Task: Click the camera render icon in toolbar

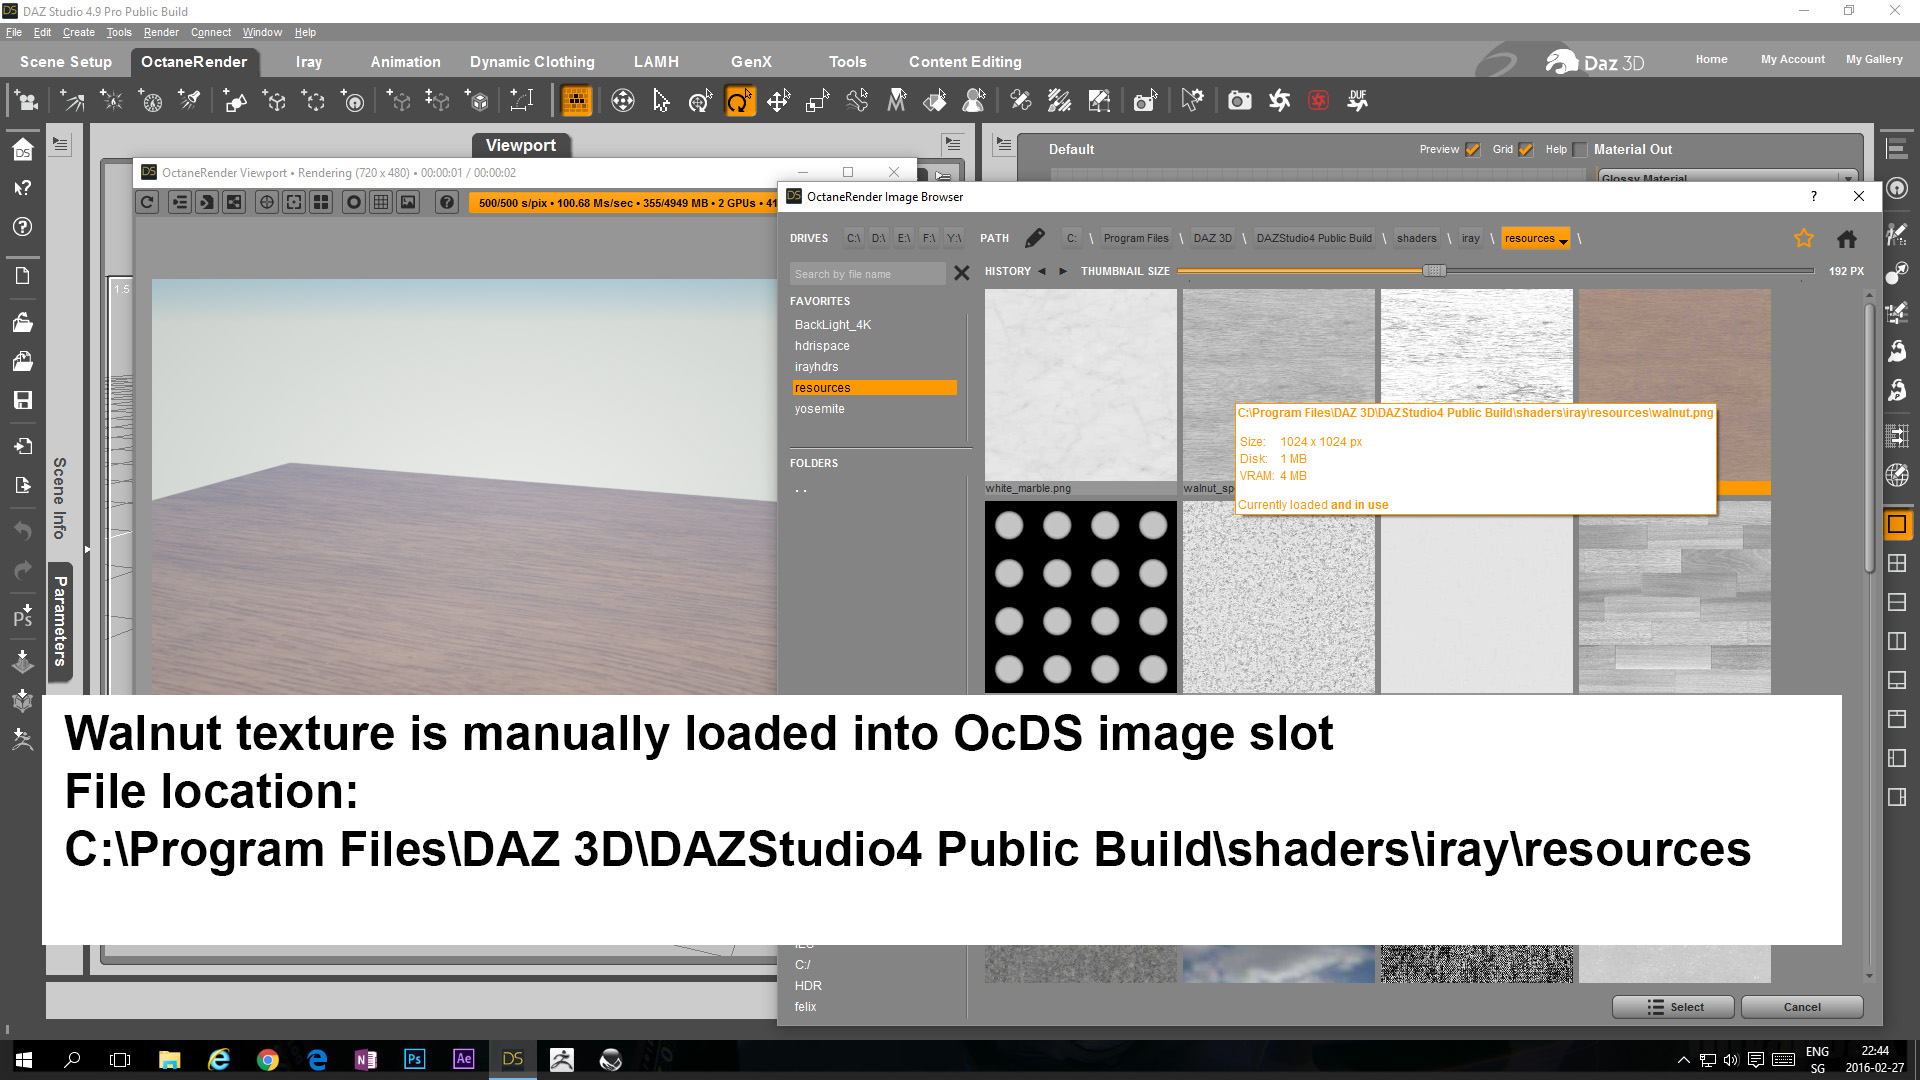Action: [1239, 100]
